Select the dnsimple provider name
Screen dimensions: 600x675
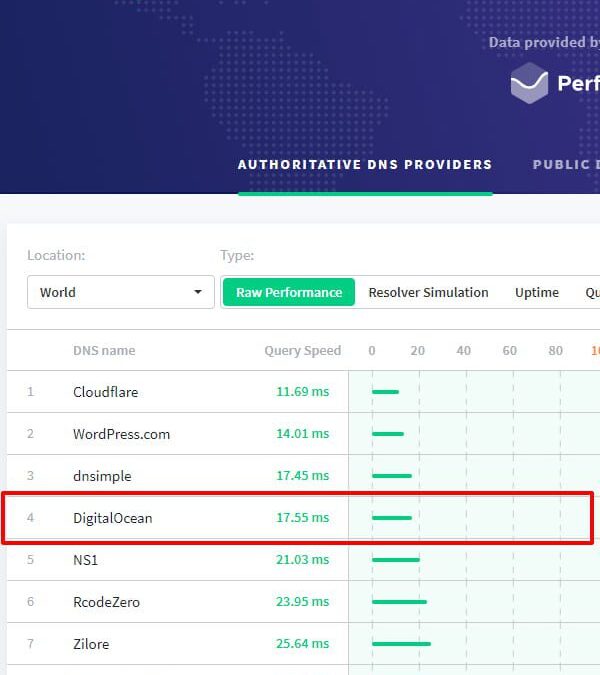tap(102, 476)
